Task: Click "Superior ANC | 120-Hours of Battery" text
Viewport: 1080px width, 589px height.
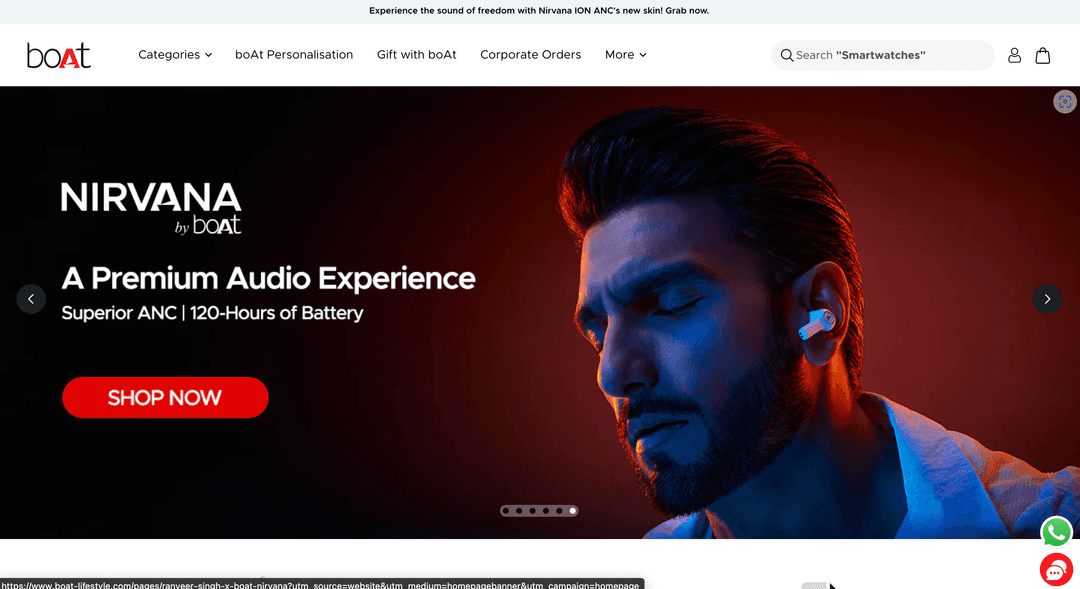Action: (212, 313)
